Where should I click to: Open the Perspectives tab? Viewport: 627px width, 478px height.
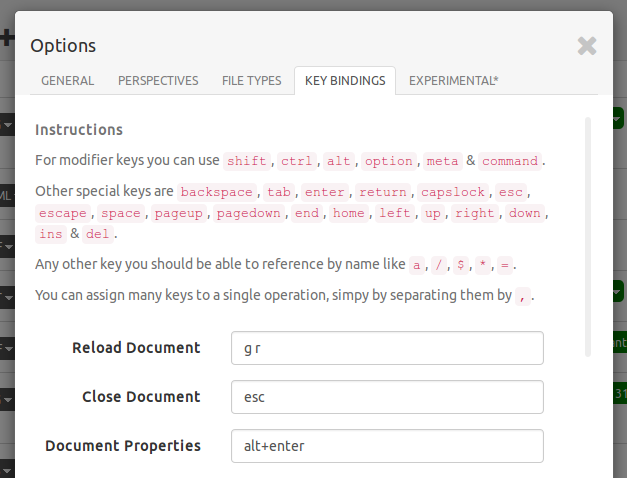pos(158,81)
